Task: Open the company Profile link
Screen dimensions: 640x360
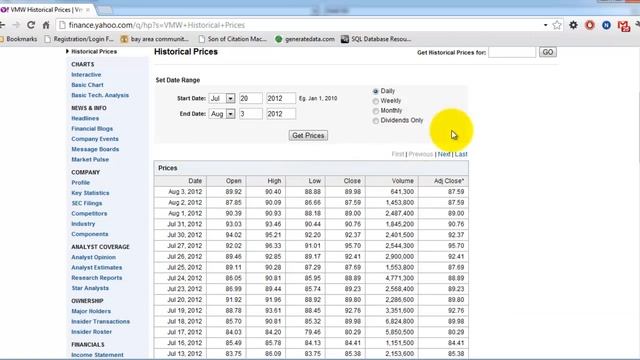Action: click(x=80, y=182)
